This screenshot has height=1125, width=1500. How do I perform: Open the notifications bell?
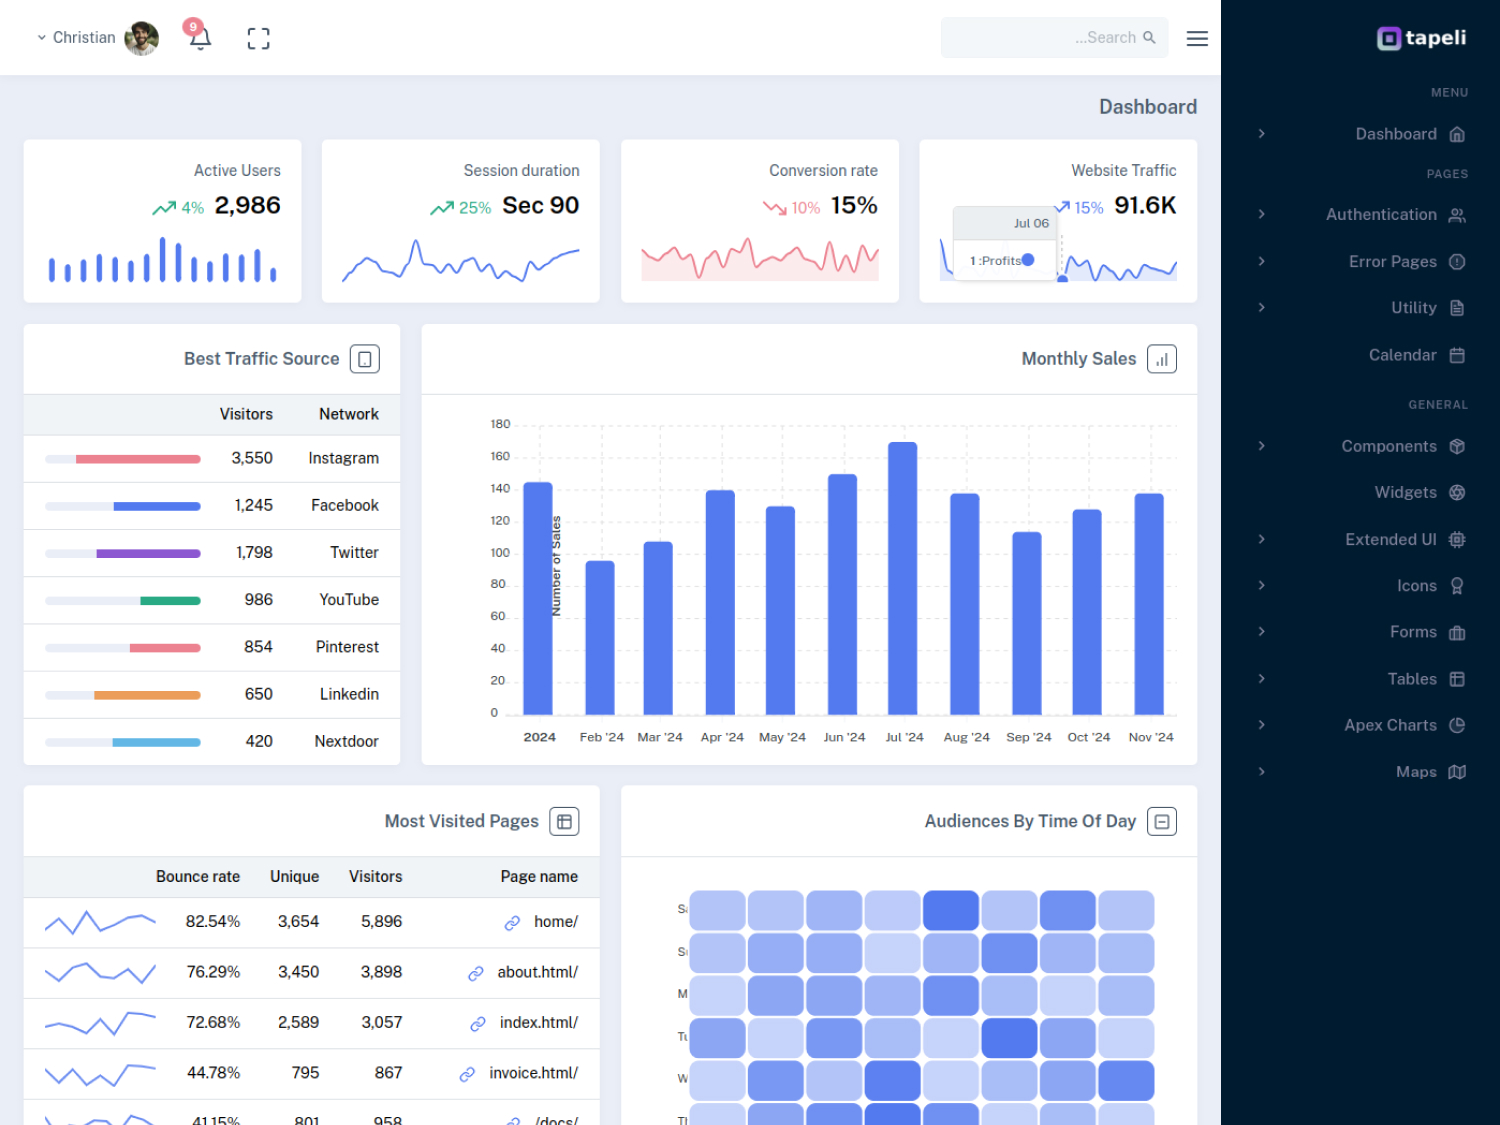pos(200,38)
